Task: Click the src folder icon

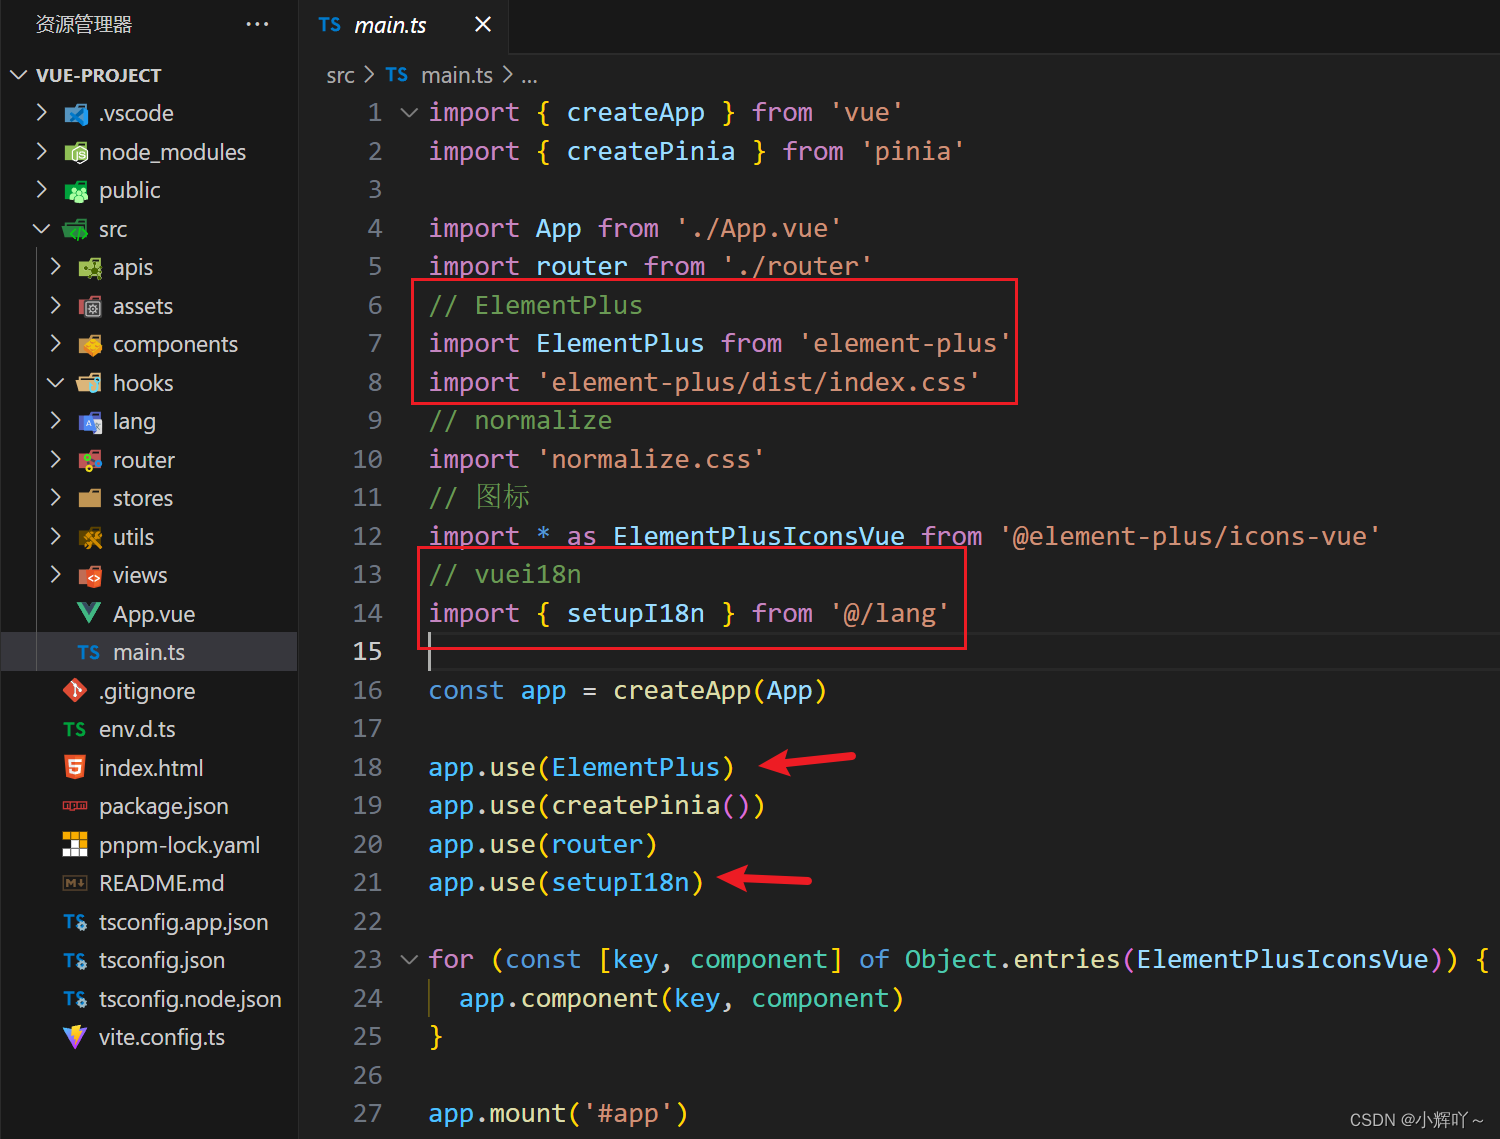Action: pyautogui.click(x=76, y=229)
